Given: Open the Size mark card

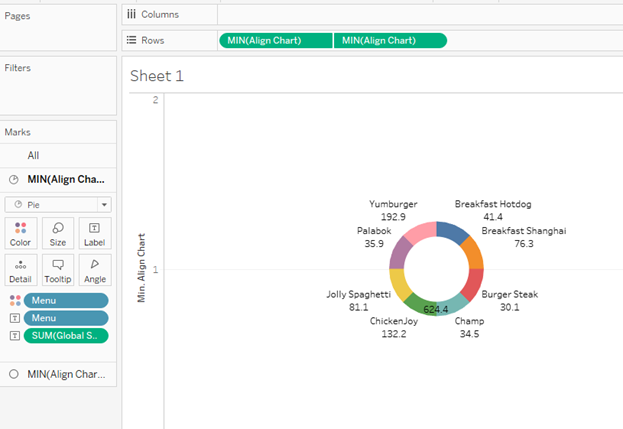Looking at the screenshot, I should (x=58, y=233).
